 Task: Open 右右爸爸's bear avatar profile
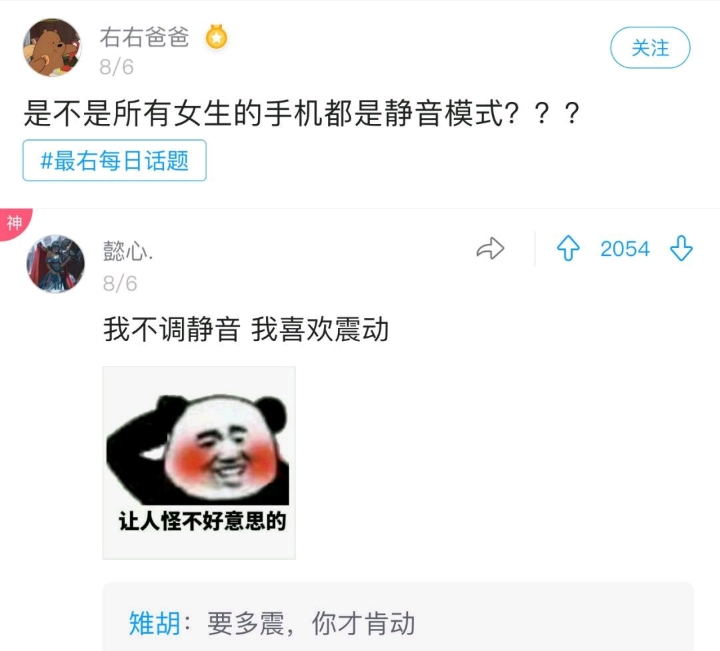click(52, 47)
